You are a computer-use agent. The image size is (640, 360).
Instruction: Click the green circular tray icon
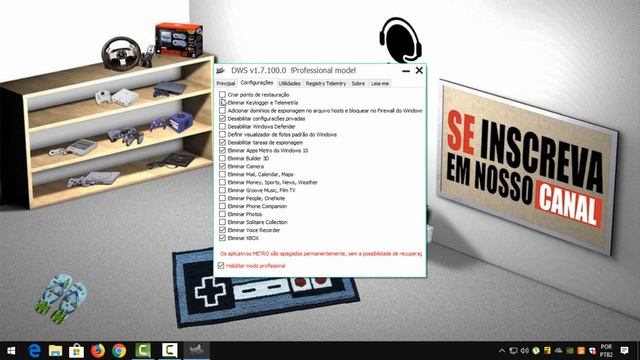tap(536, 351)
